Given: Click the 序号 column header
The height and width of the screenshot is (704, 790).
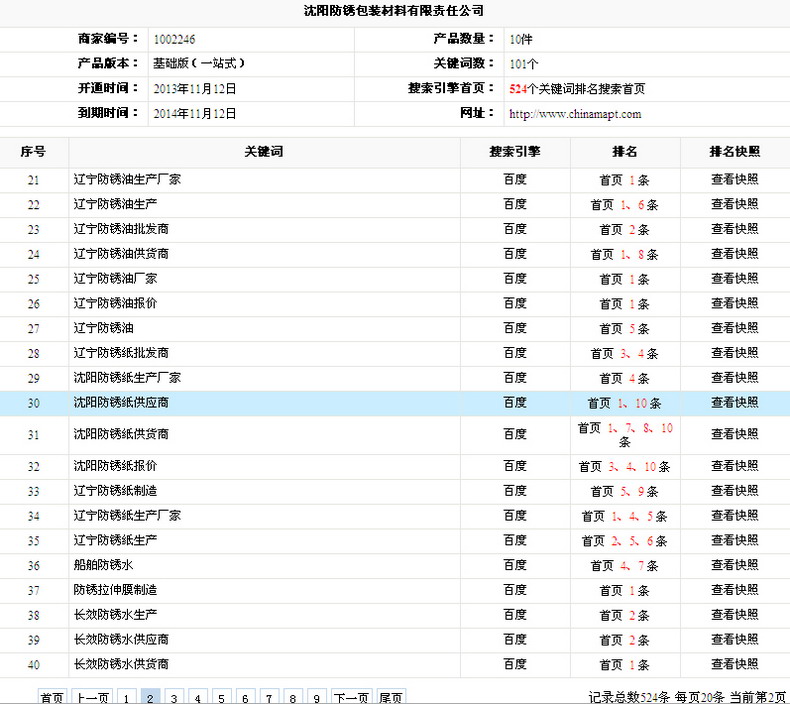Looking at the screenshot, I should point(33,152).
